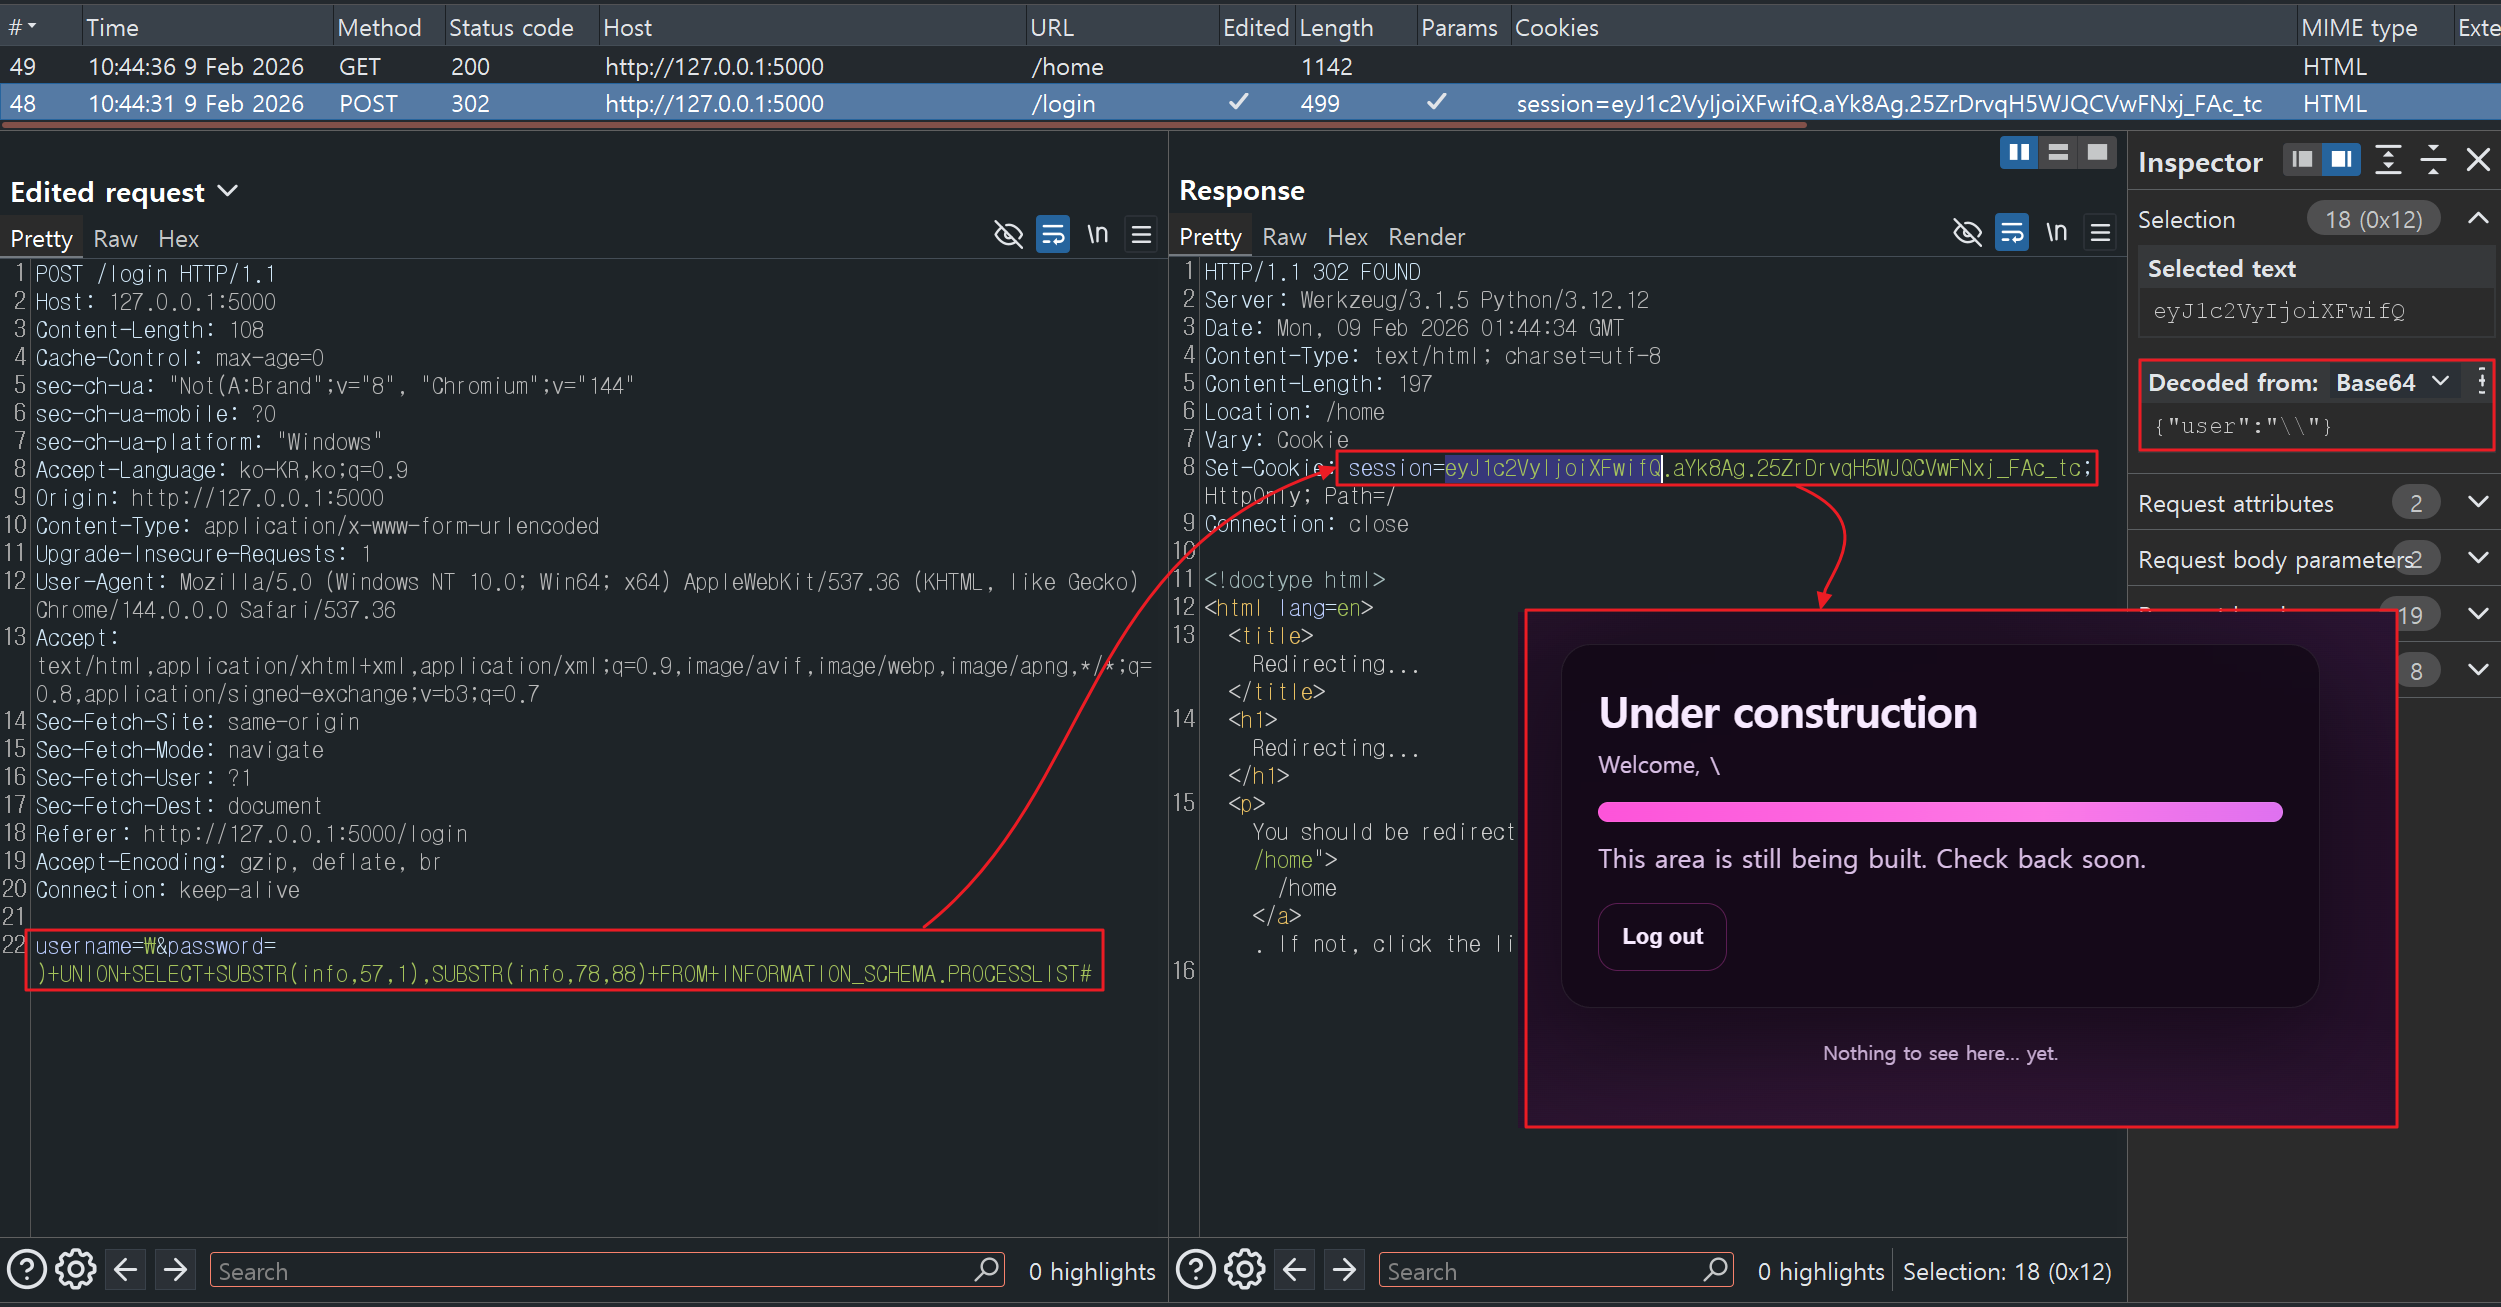Change the Base64 decoding dropdown

click(x=2392, y=383)
